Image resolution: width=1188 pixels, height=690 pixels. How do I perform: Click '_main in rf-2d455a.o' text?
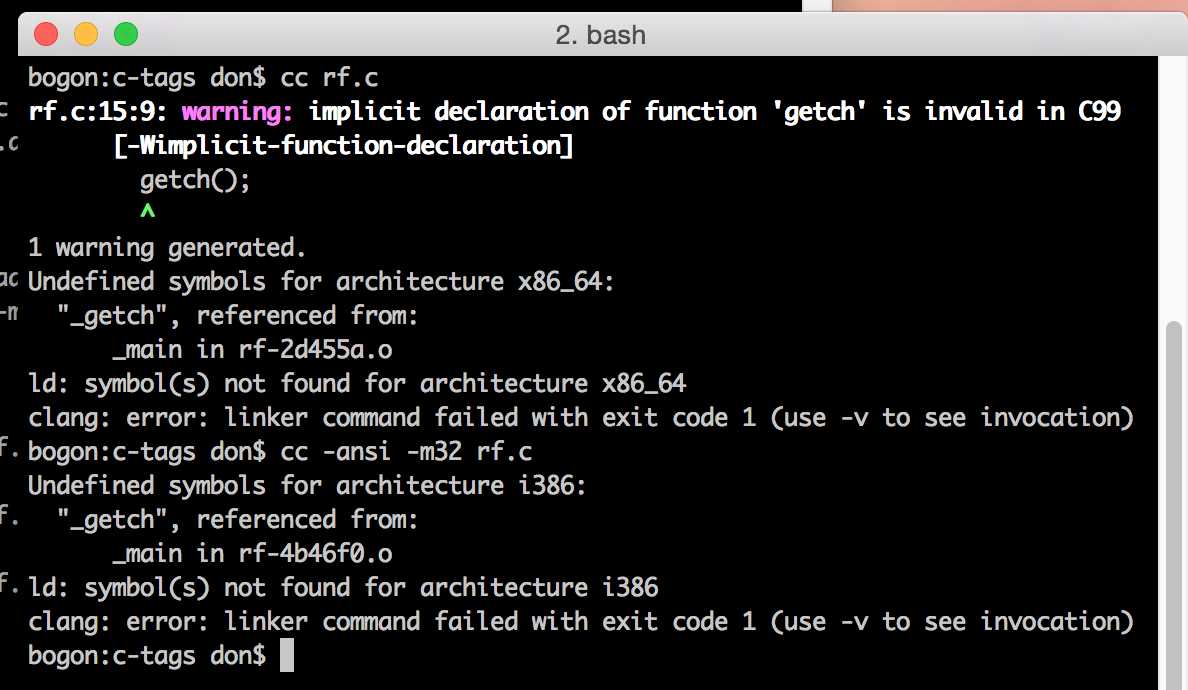pos(252,350)
